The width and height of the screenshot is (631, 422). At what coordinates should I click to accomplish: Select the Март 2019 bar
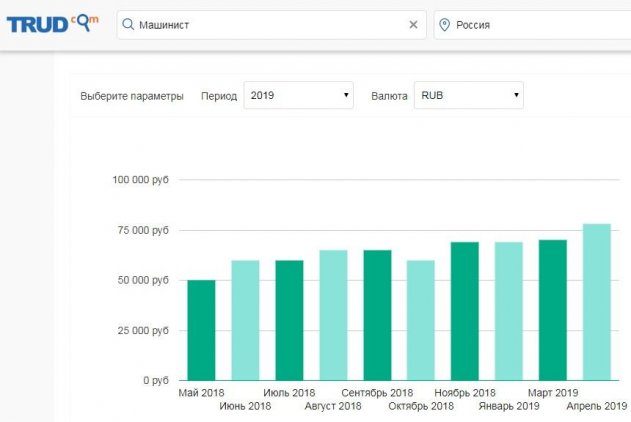[x=552, y=310]
